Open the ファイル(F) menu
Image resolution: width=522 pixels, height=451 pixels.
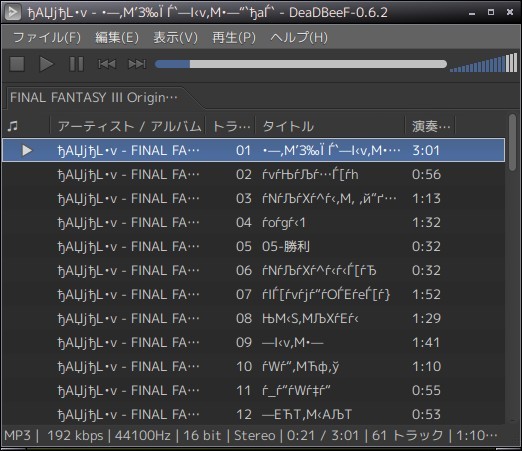[47, 37]
